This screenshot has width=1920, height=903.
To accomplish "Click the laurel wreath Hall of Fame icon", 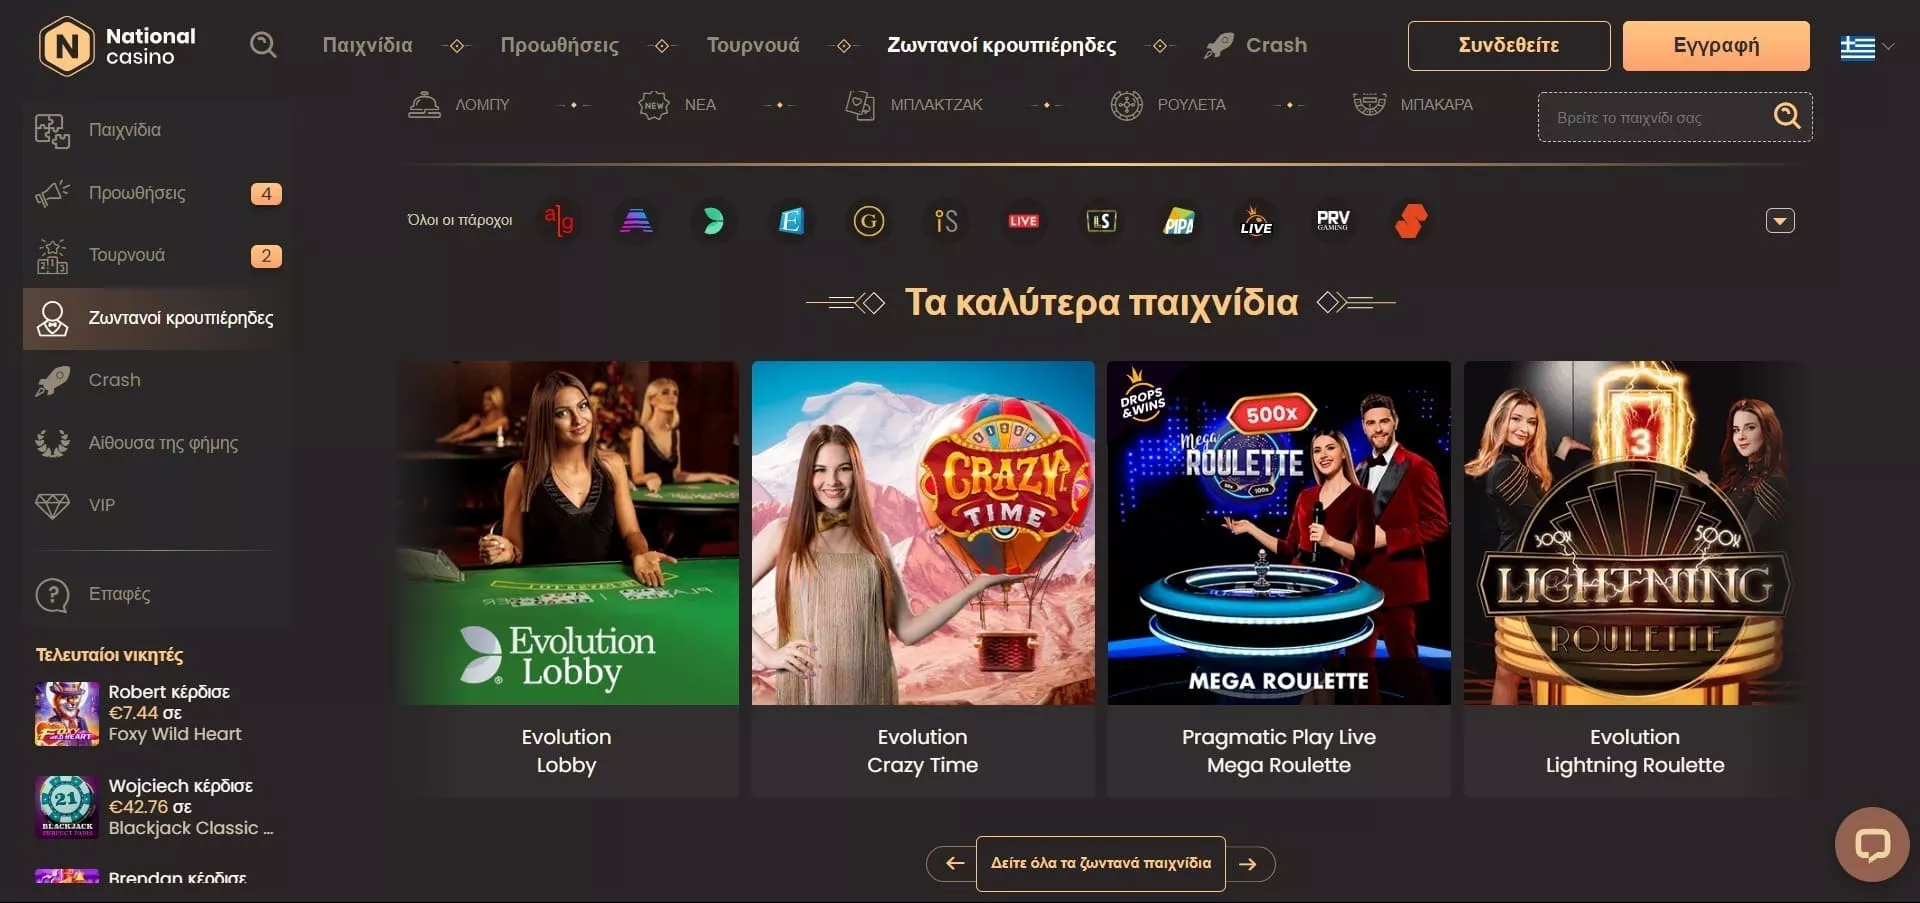I will tap(52, 442).
